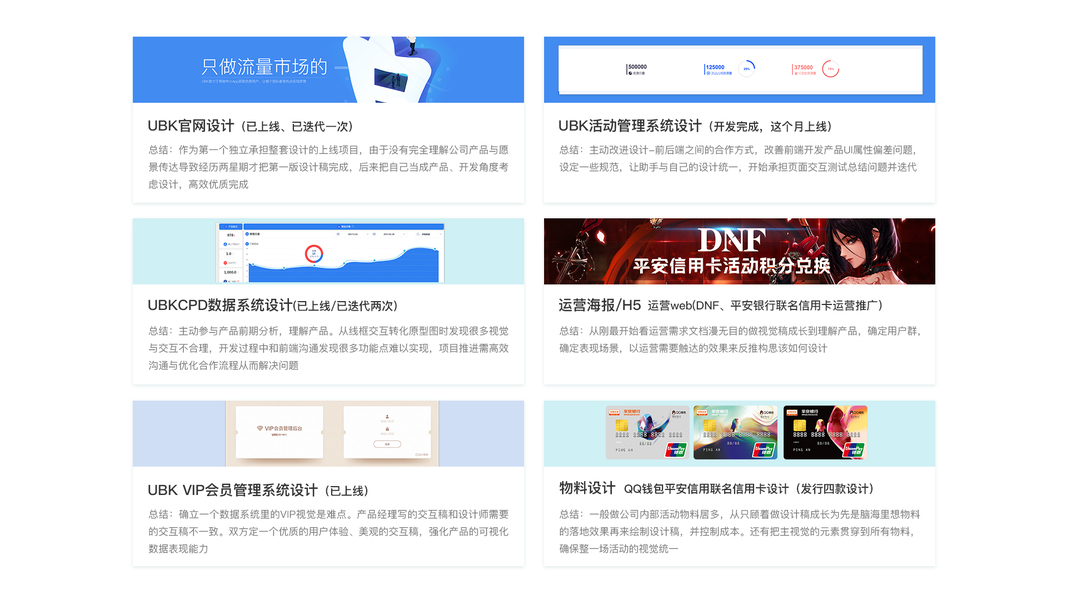Open the UBKCPD数据系统 chart thumbnail
Screen dimensions: 1067x600
328,251
